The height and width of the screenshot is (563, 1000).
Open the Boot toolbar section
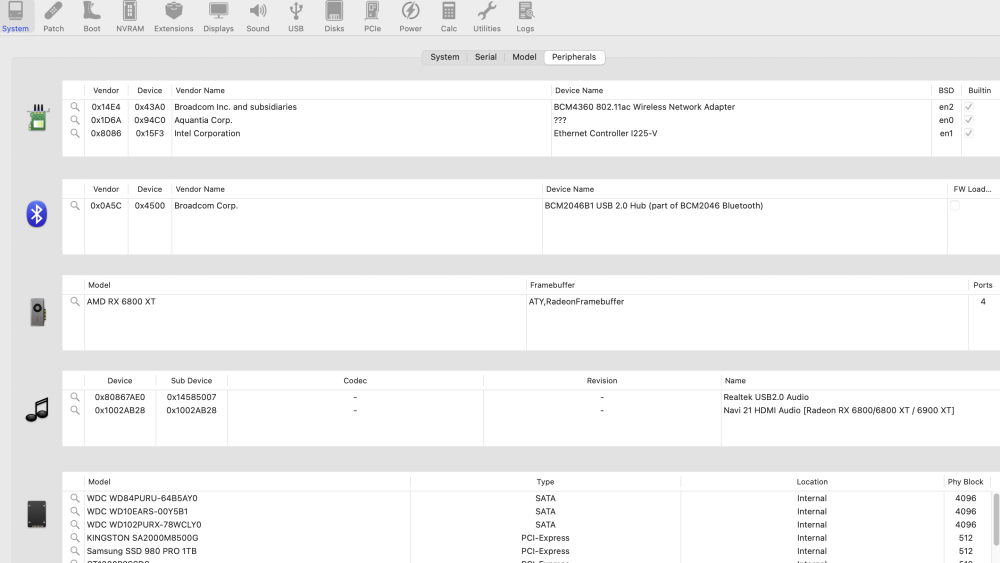[x=92, y=17]
